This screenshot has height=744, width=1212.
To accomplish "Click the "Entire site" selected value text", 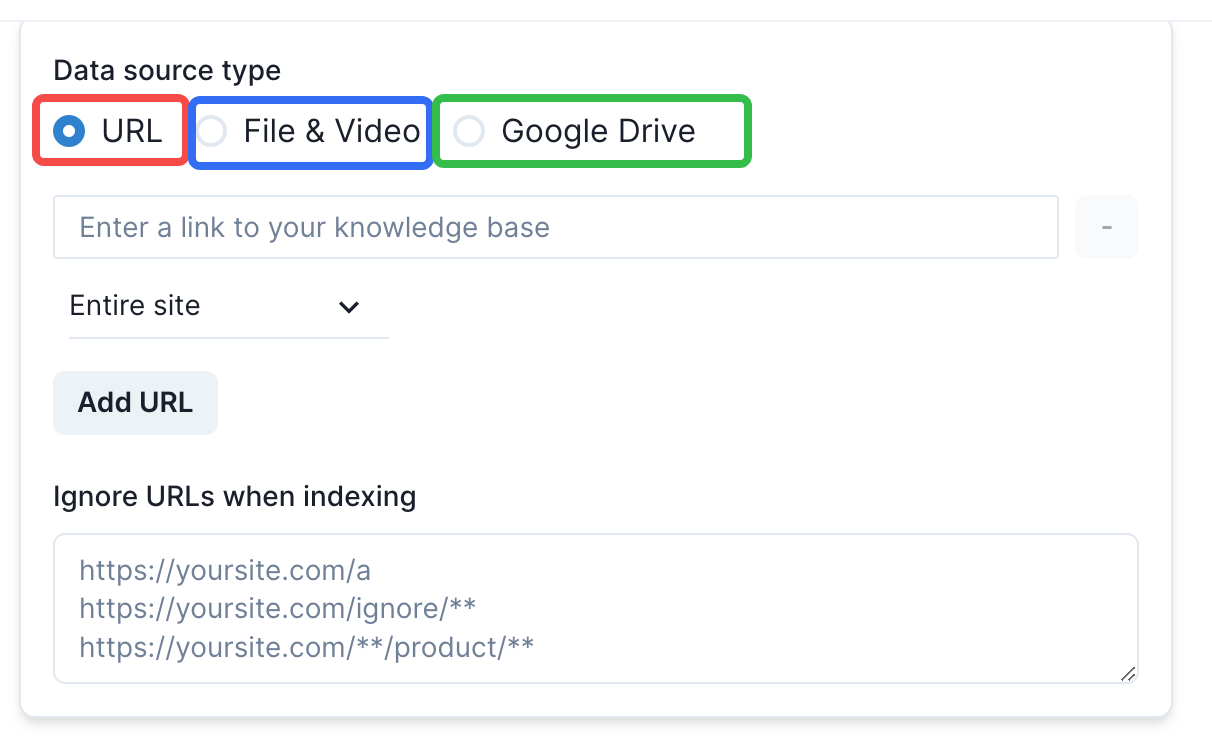I will click(x=135, y=306).
